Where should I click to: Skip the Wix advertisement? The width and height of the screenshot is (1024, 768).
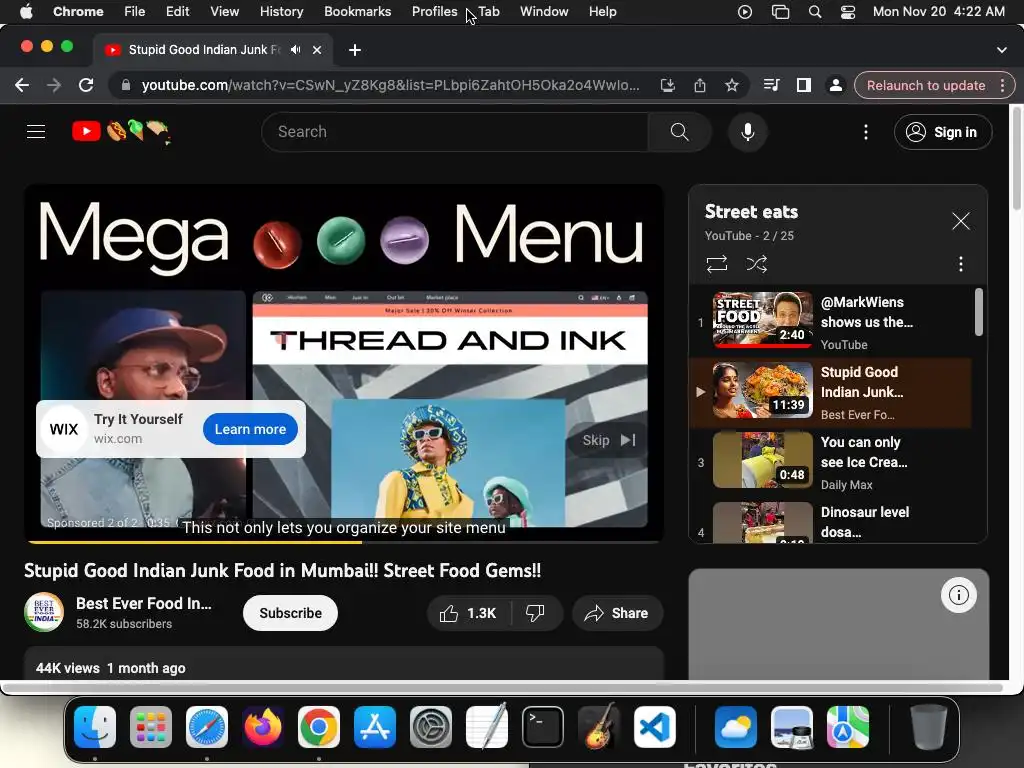(x=609, y=440)
